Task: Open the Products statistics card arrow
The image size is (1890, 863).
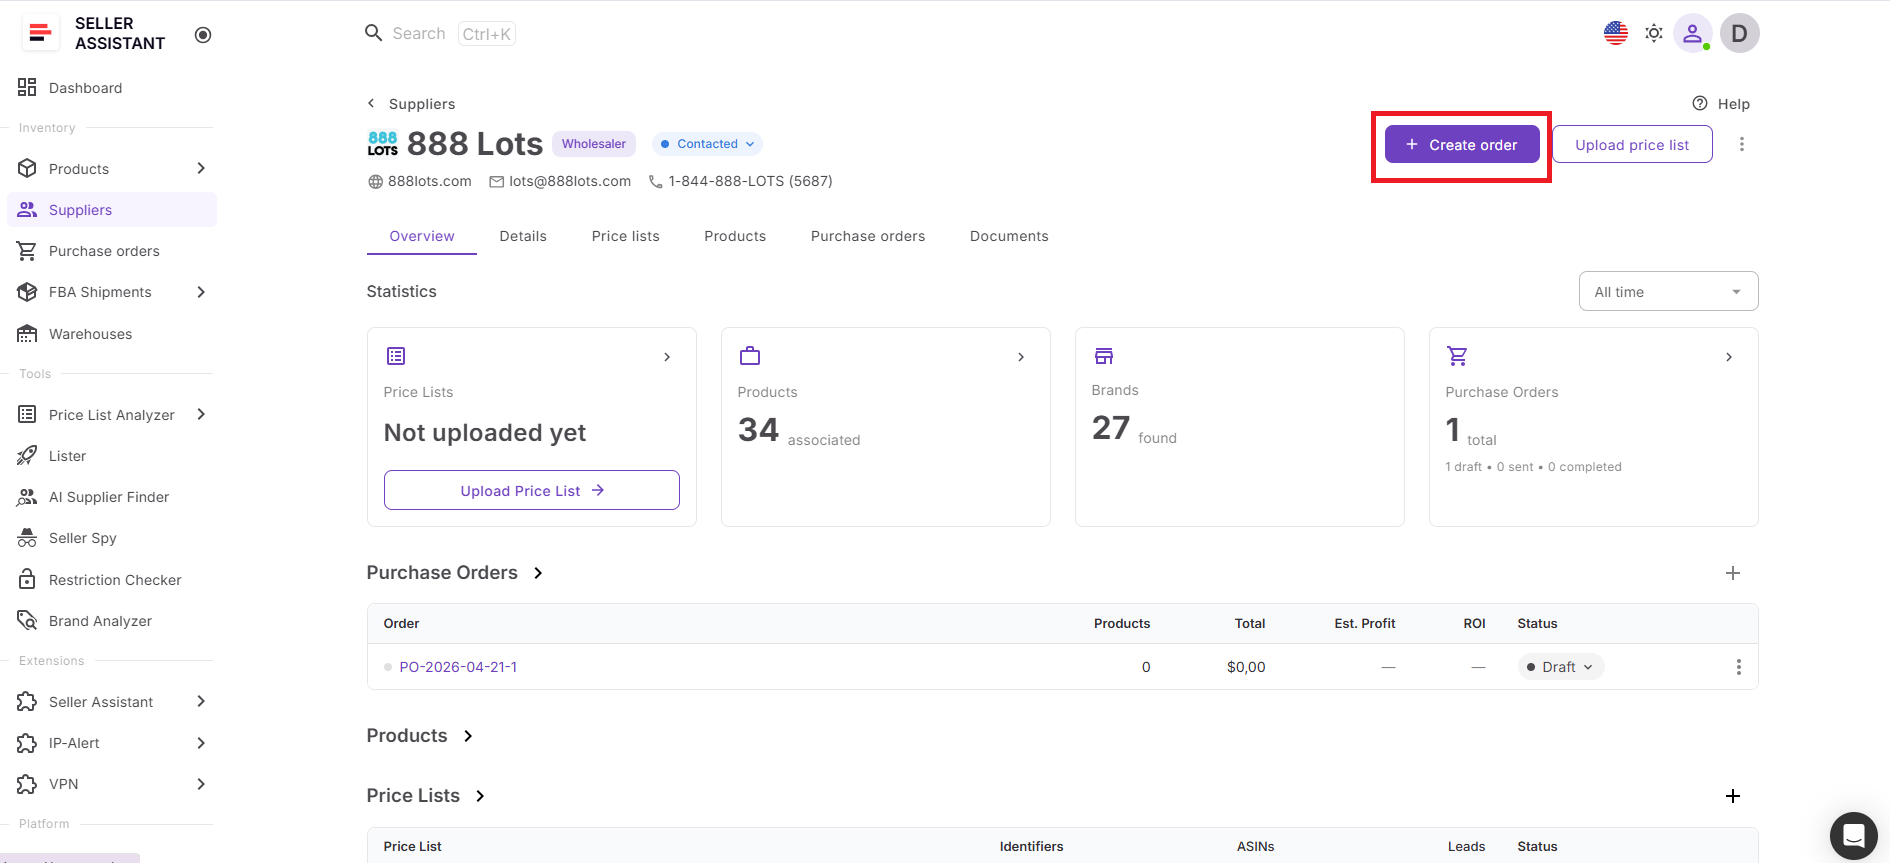Action: tap(1021, 357)
